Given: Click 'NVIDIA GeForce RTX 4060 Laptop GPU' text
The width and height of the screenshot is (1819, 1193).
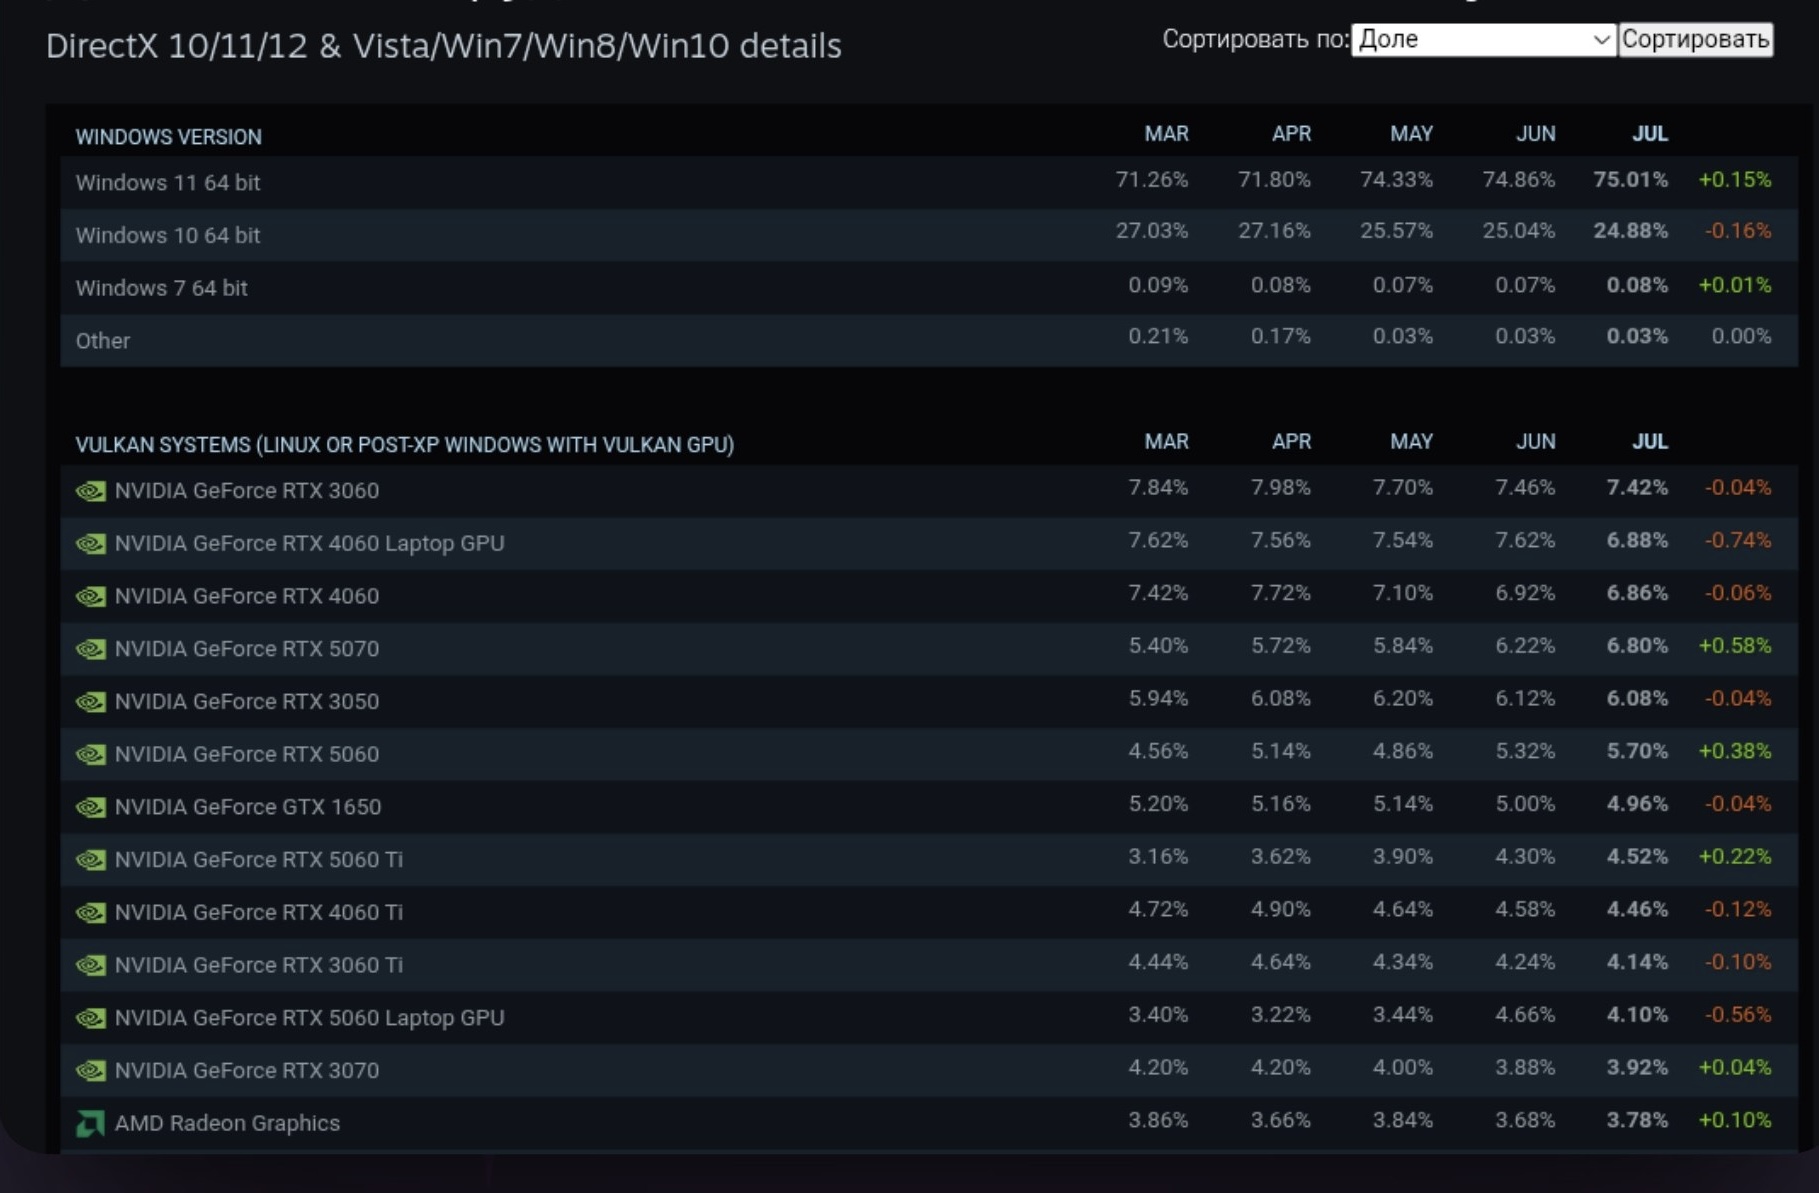Looking at the screenshot, I should [310, 544].
